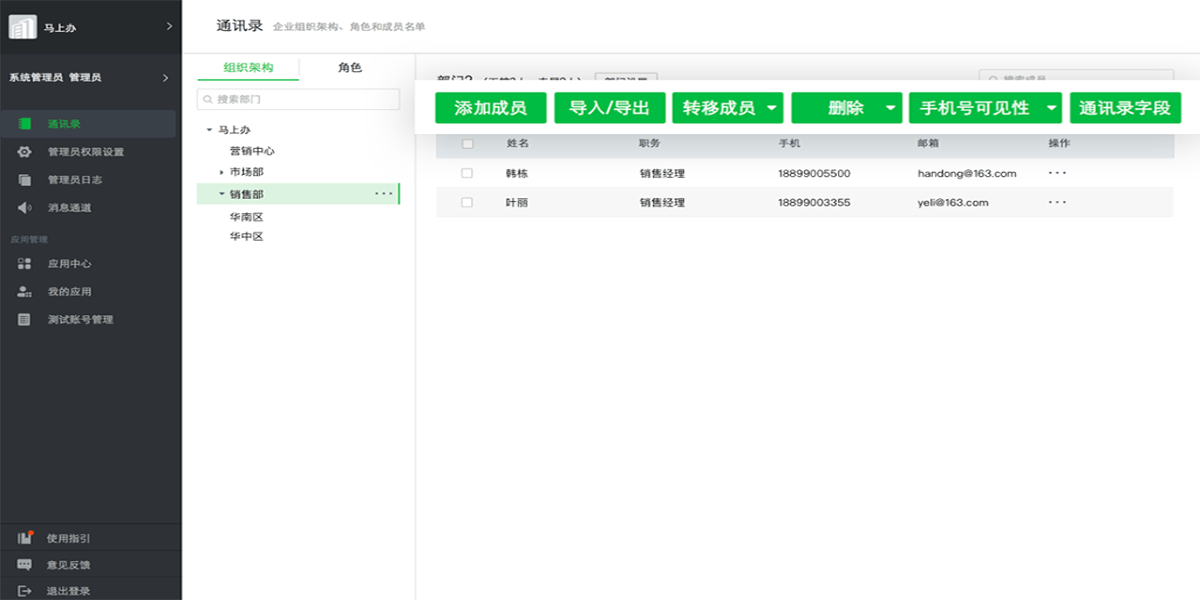The image size is (1200, 600).
Task: Tick the select-all checkbox in table header
Action: point(467,144)
